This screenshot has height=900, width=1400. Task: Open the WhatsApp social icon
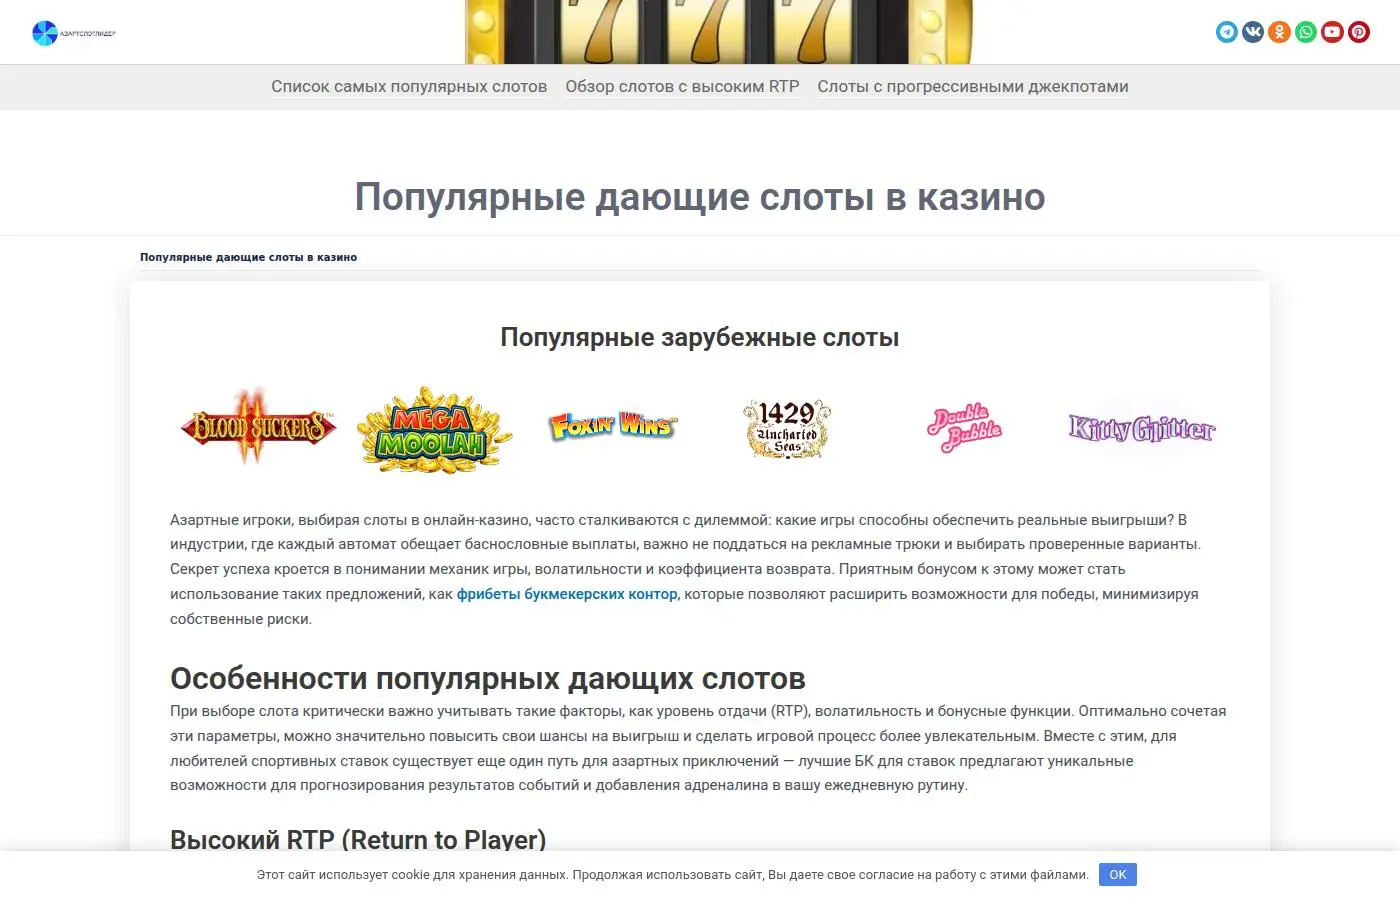(x=1306, y=32)
